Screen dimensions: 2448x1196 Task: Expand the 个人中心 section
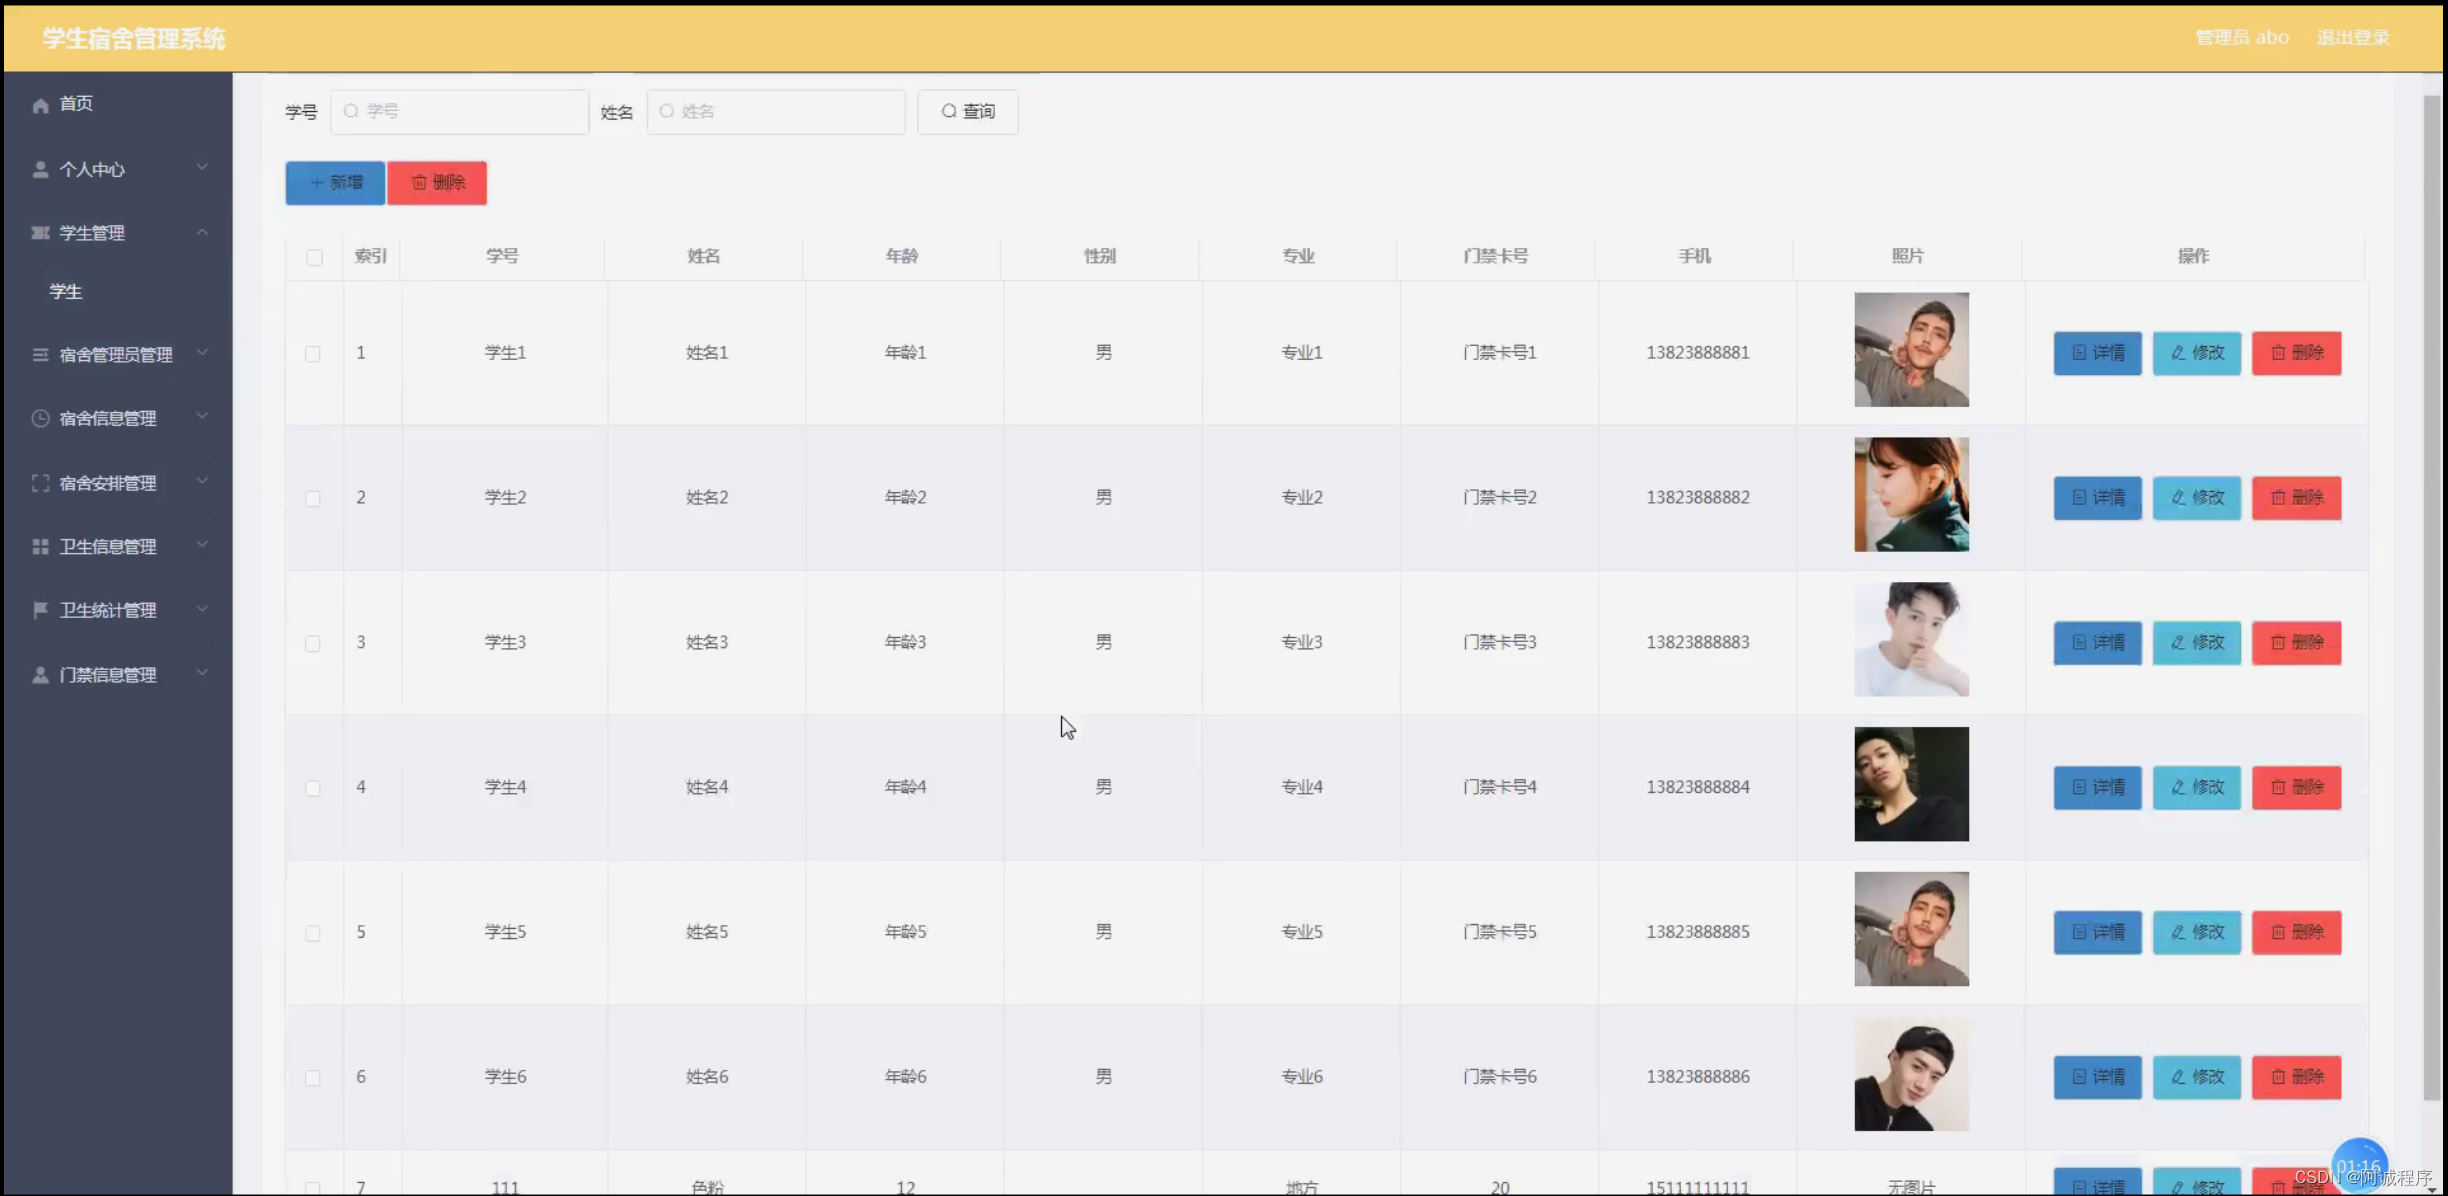(x=203, y=168)
